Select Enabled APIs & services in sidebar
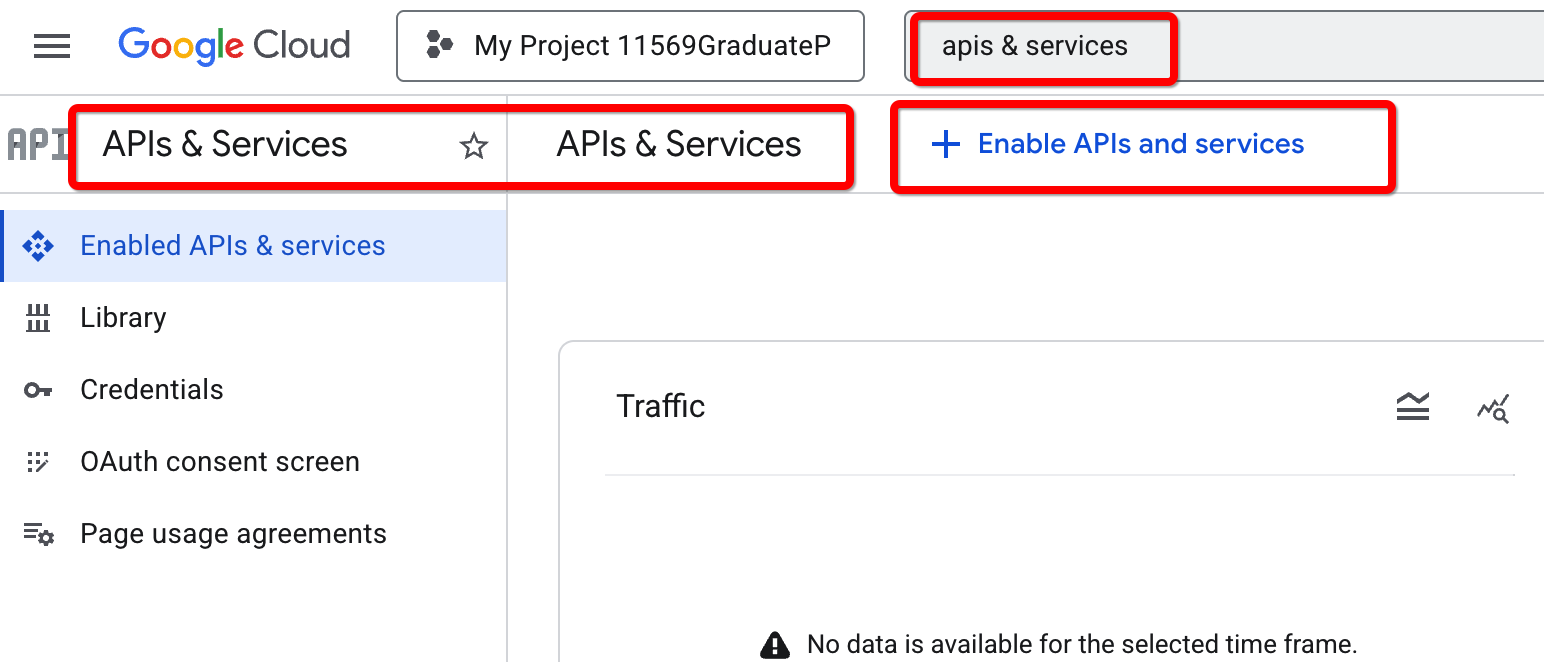1544x662 pixels. point(254,246)
